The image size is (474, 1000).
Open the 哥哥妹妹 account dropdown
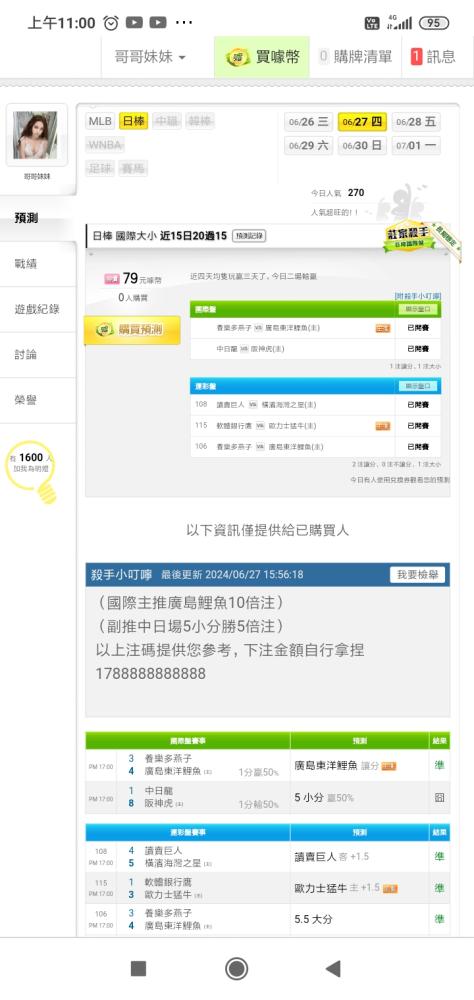150,57
